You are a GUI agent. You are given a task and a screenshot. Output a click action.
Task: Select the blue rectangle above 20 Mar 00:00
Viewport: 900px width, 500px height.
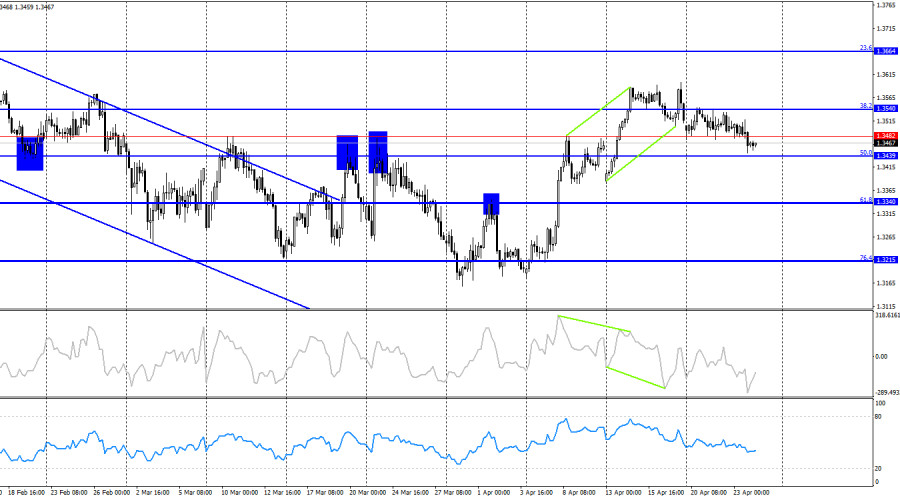(378, 152)
